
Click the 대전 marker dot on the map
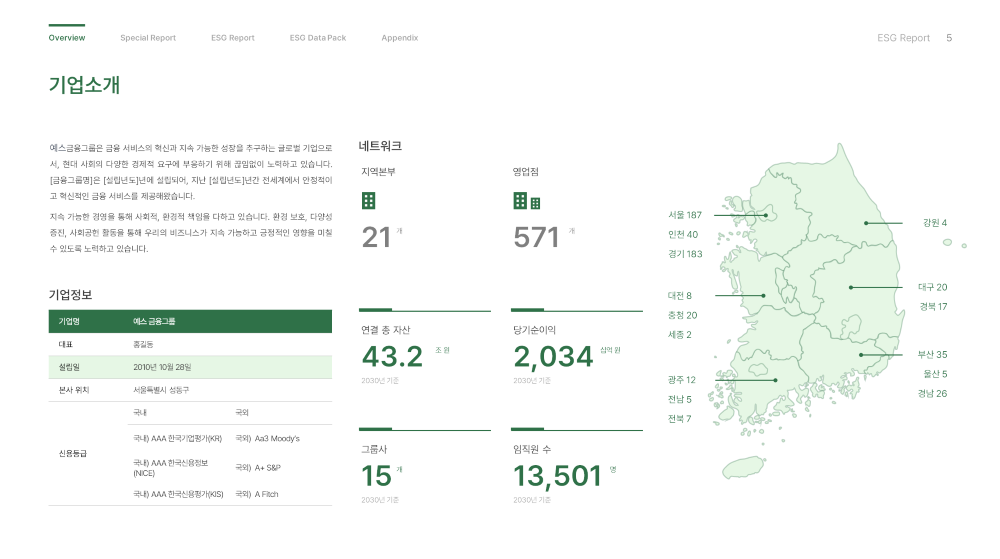[763, 296]
